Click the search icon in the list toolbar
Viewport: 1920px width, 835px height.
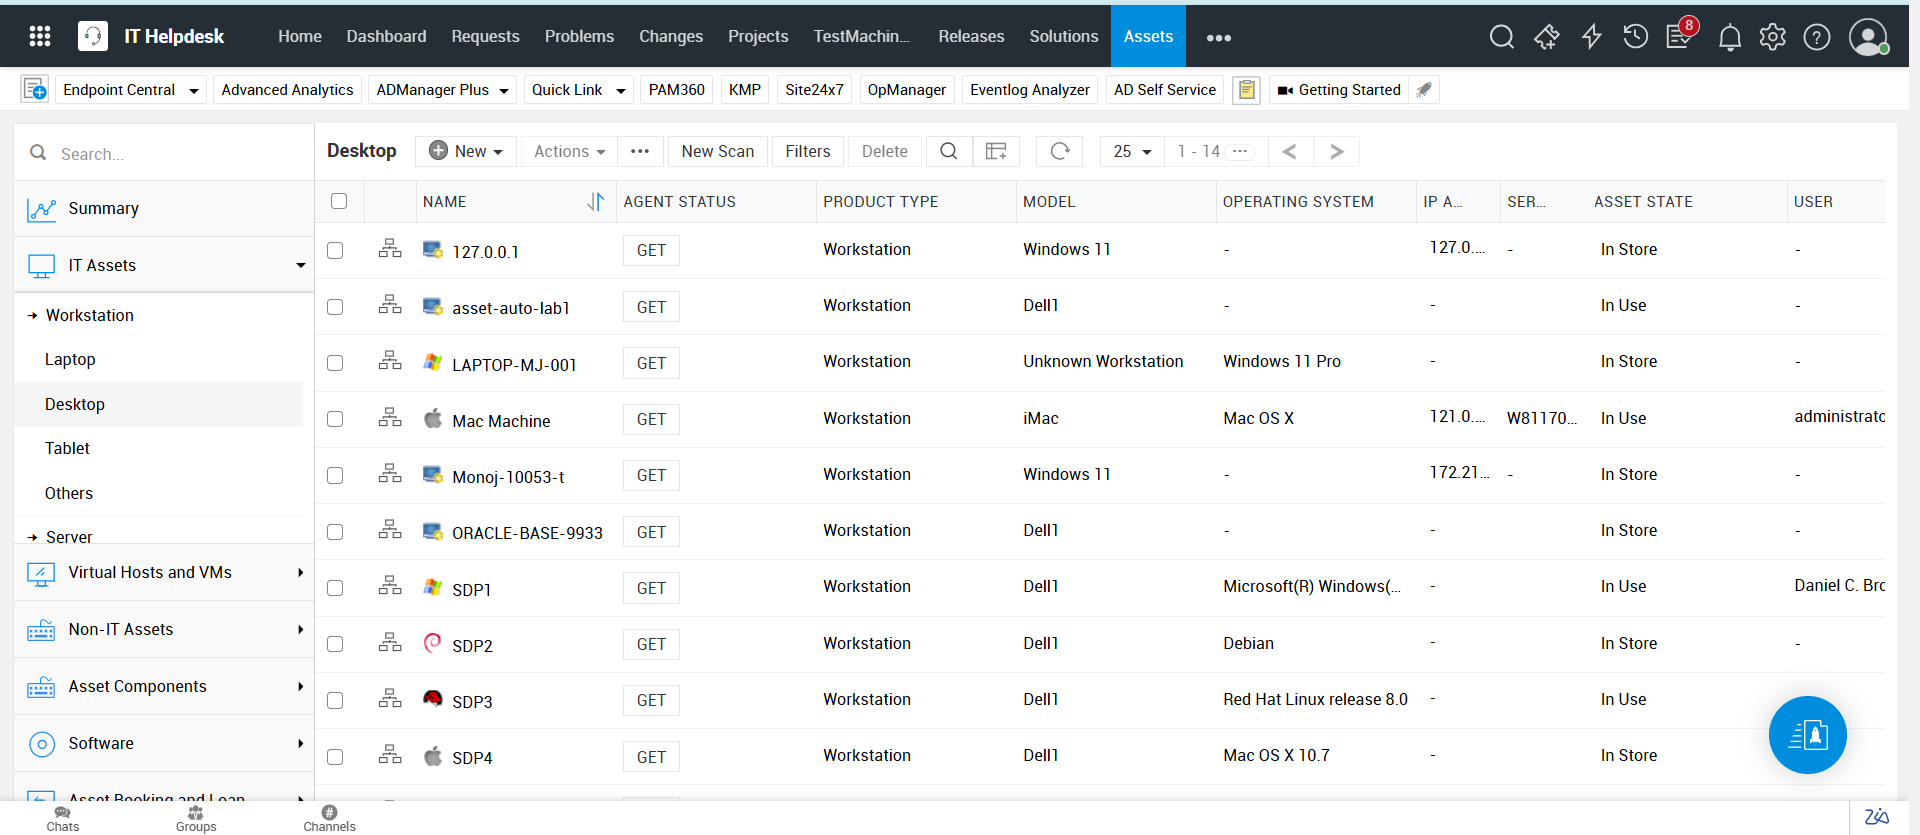click(x=949, y=151)
